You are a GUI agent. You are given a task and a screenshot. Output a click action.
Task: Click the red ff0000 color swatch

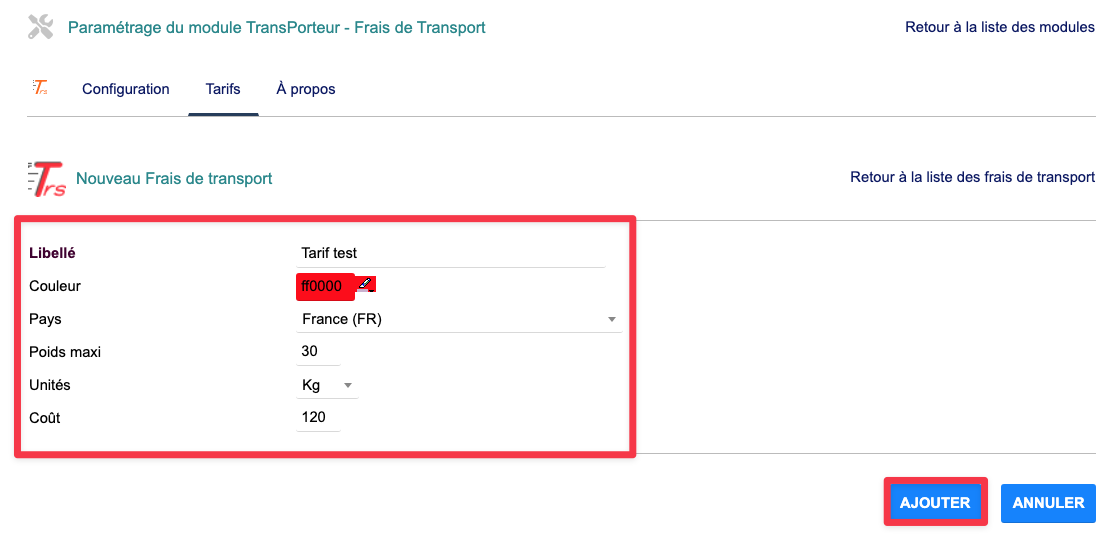[x=323, y=287]
